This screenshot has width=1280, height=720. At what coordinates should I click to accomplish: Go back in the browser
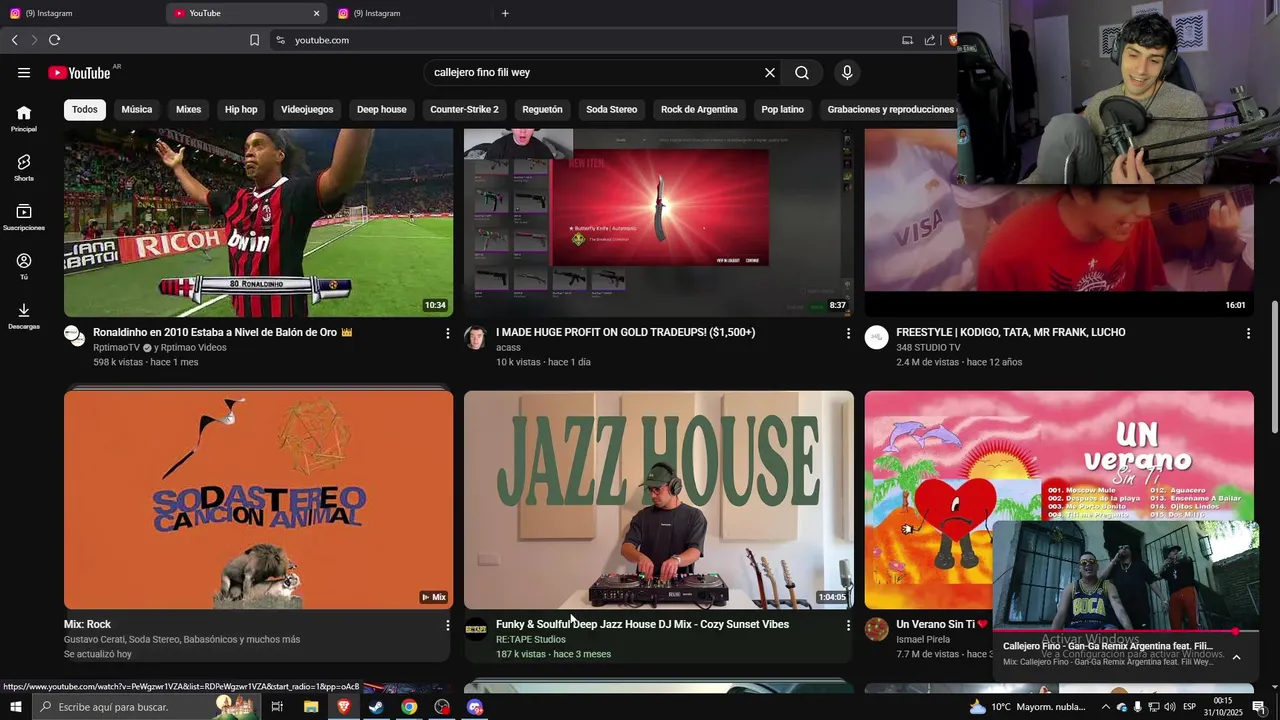coord(14,40)
